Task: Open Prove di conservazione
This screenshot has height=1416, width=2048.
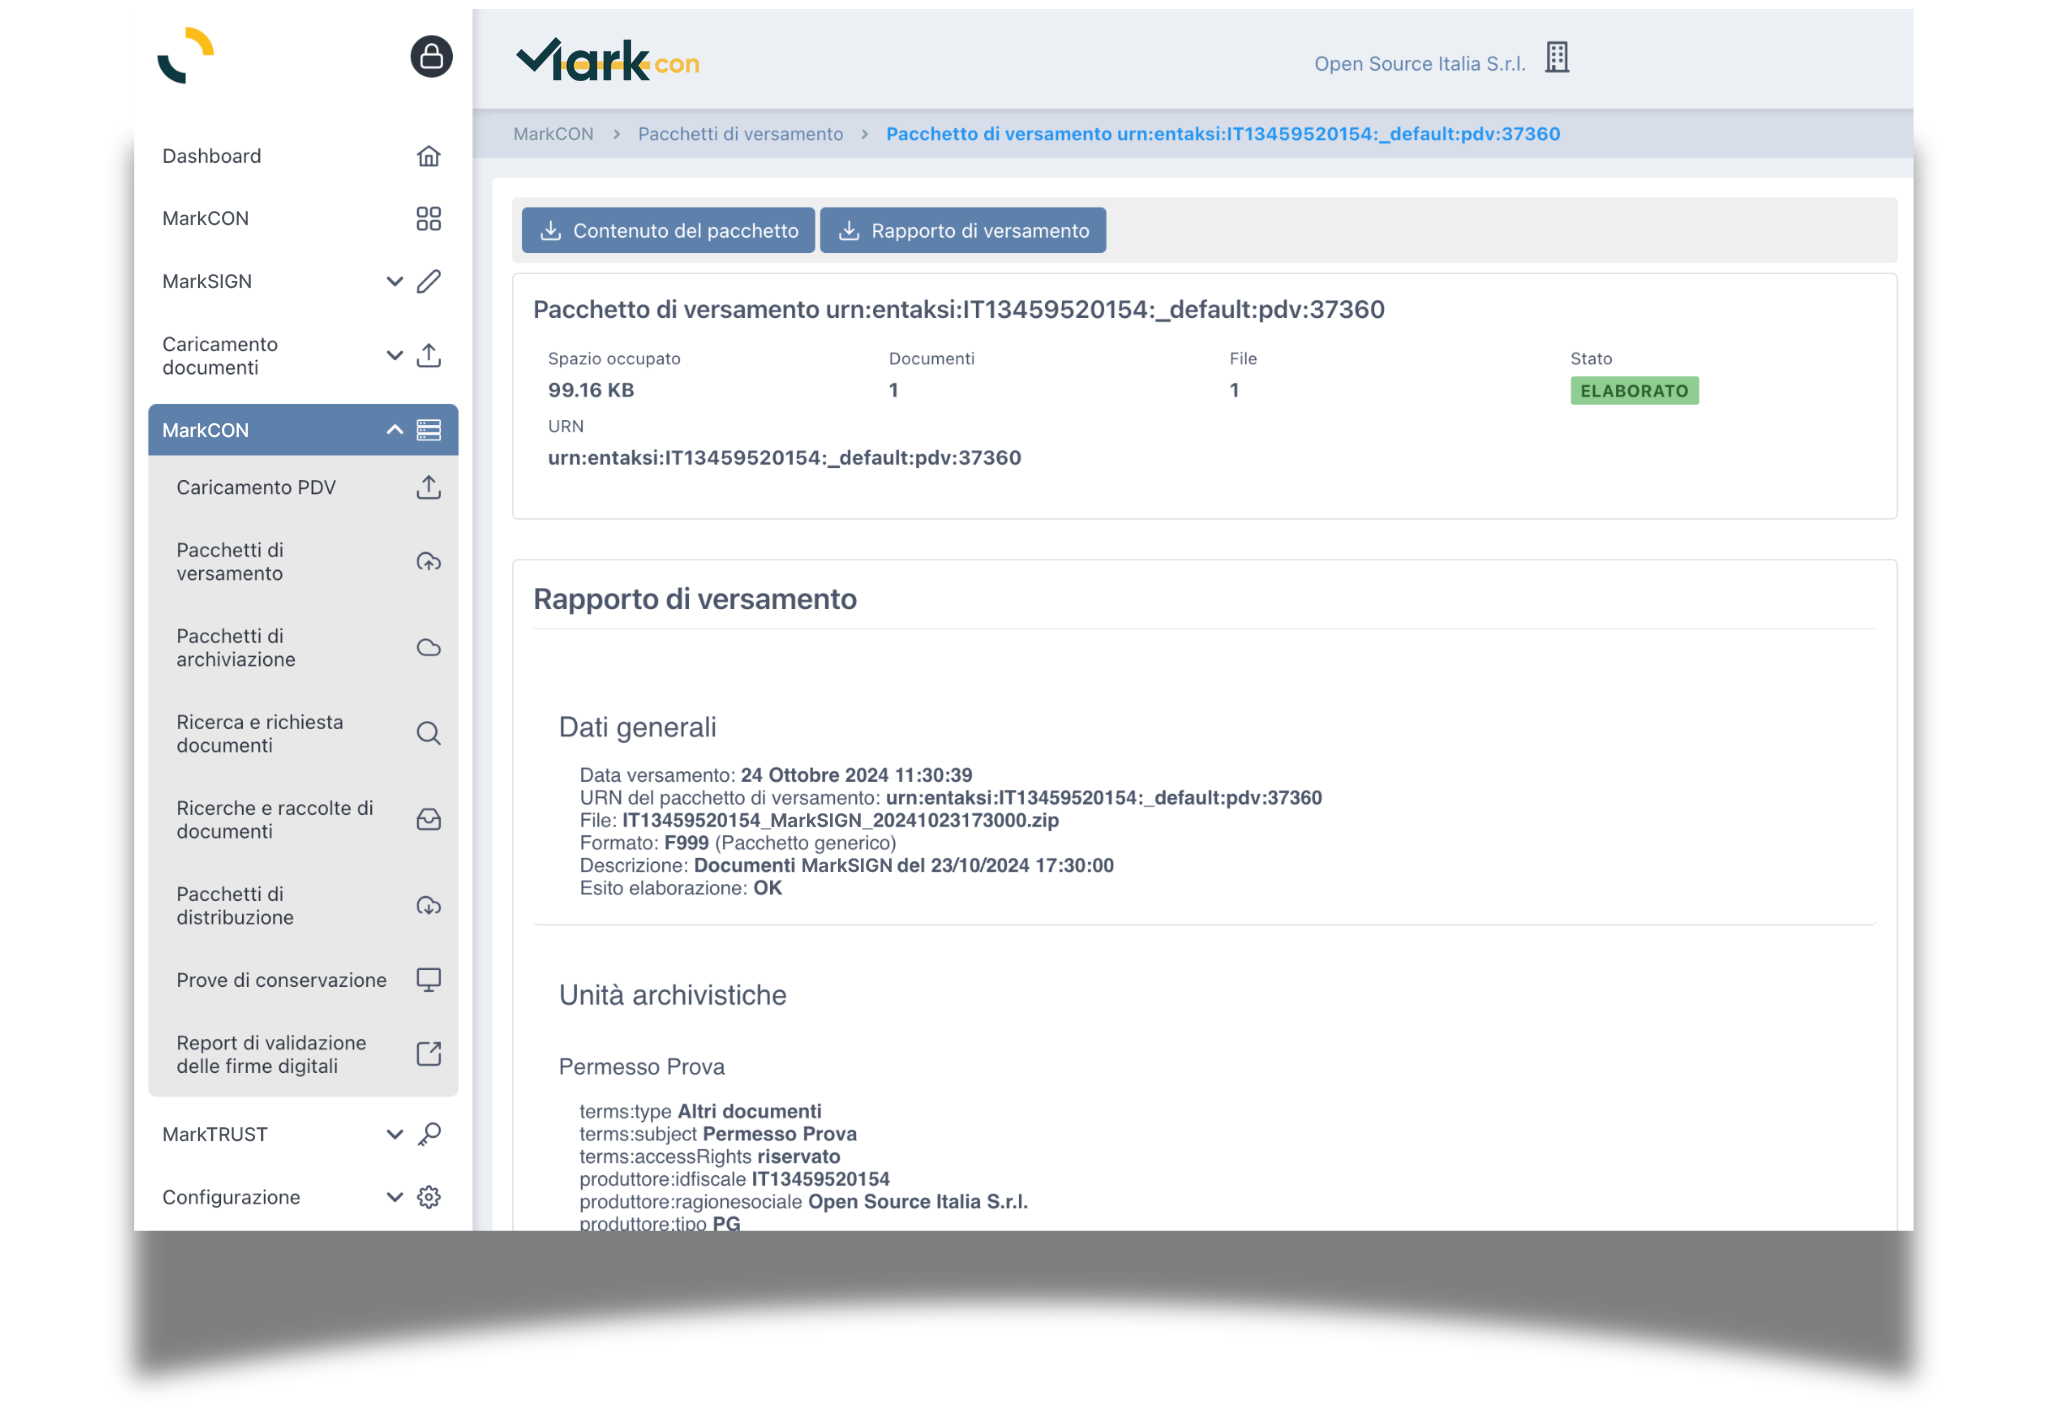Action: (303, 979)
